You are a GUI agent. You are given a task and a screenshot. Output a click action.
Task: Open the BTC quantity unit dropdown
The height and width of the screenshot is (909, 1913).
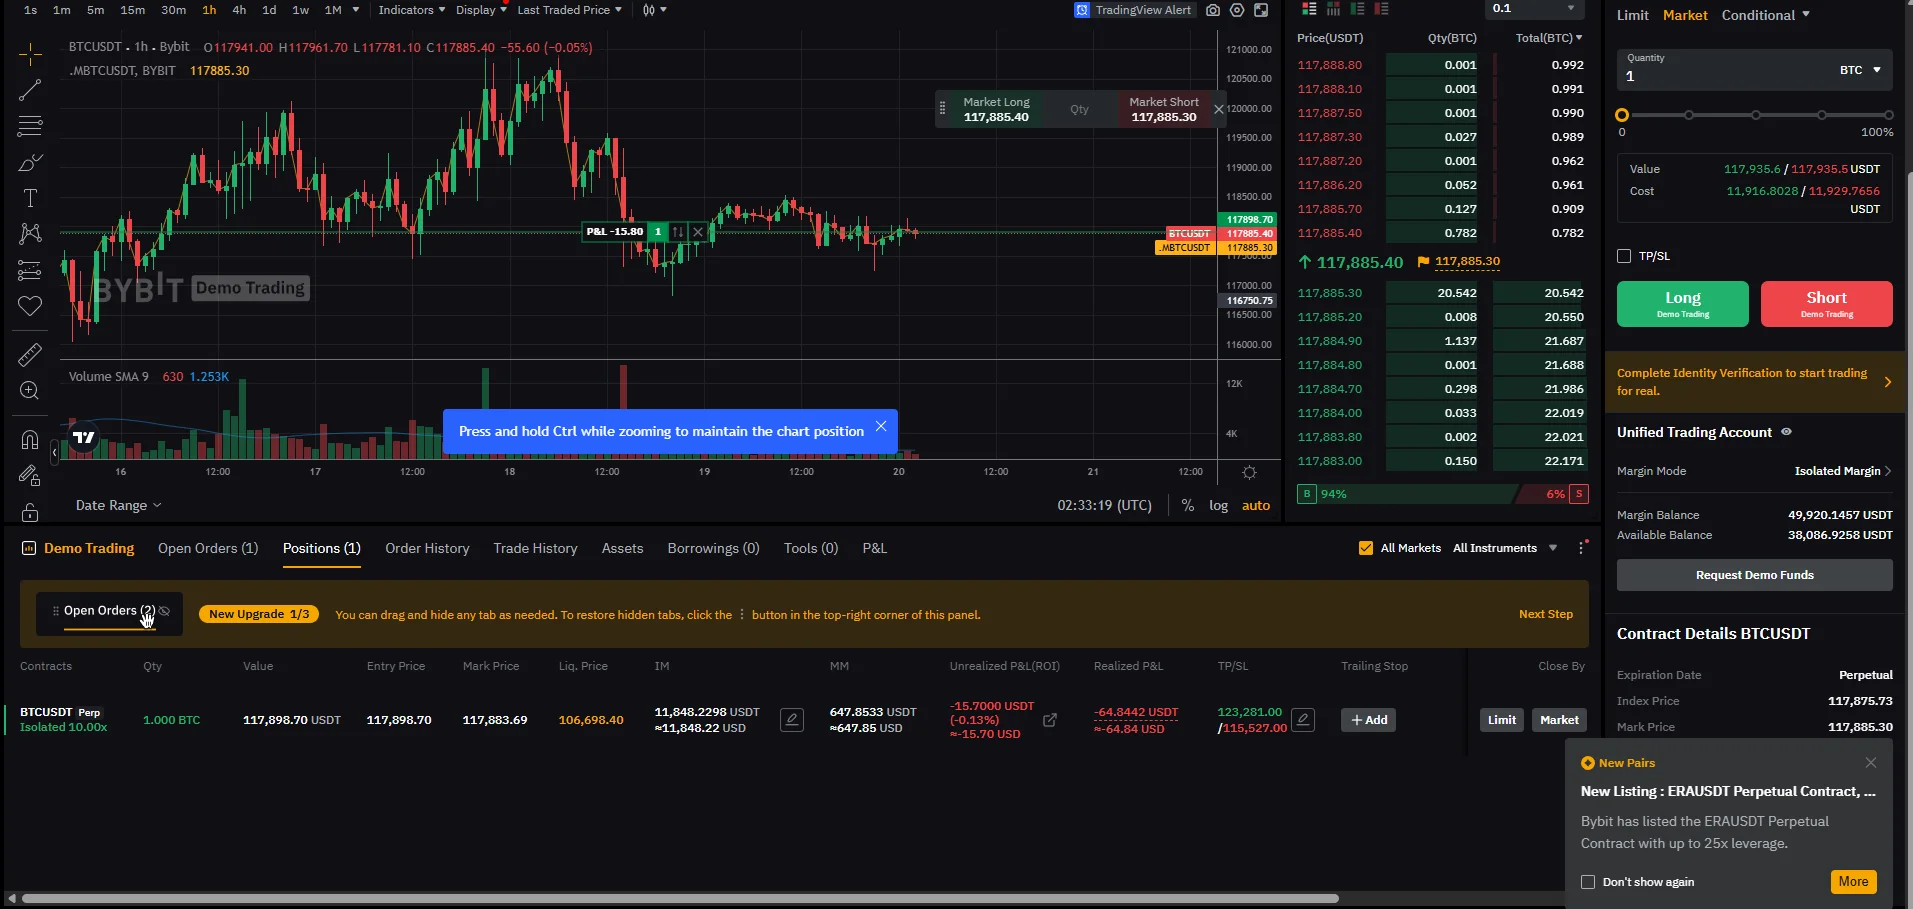pos(1860,70)
